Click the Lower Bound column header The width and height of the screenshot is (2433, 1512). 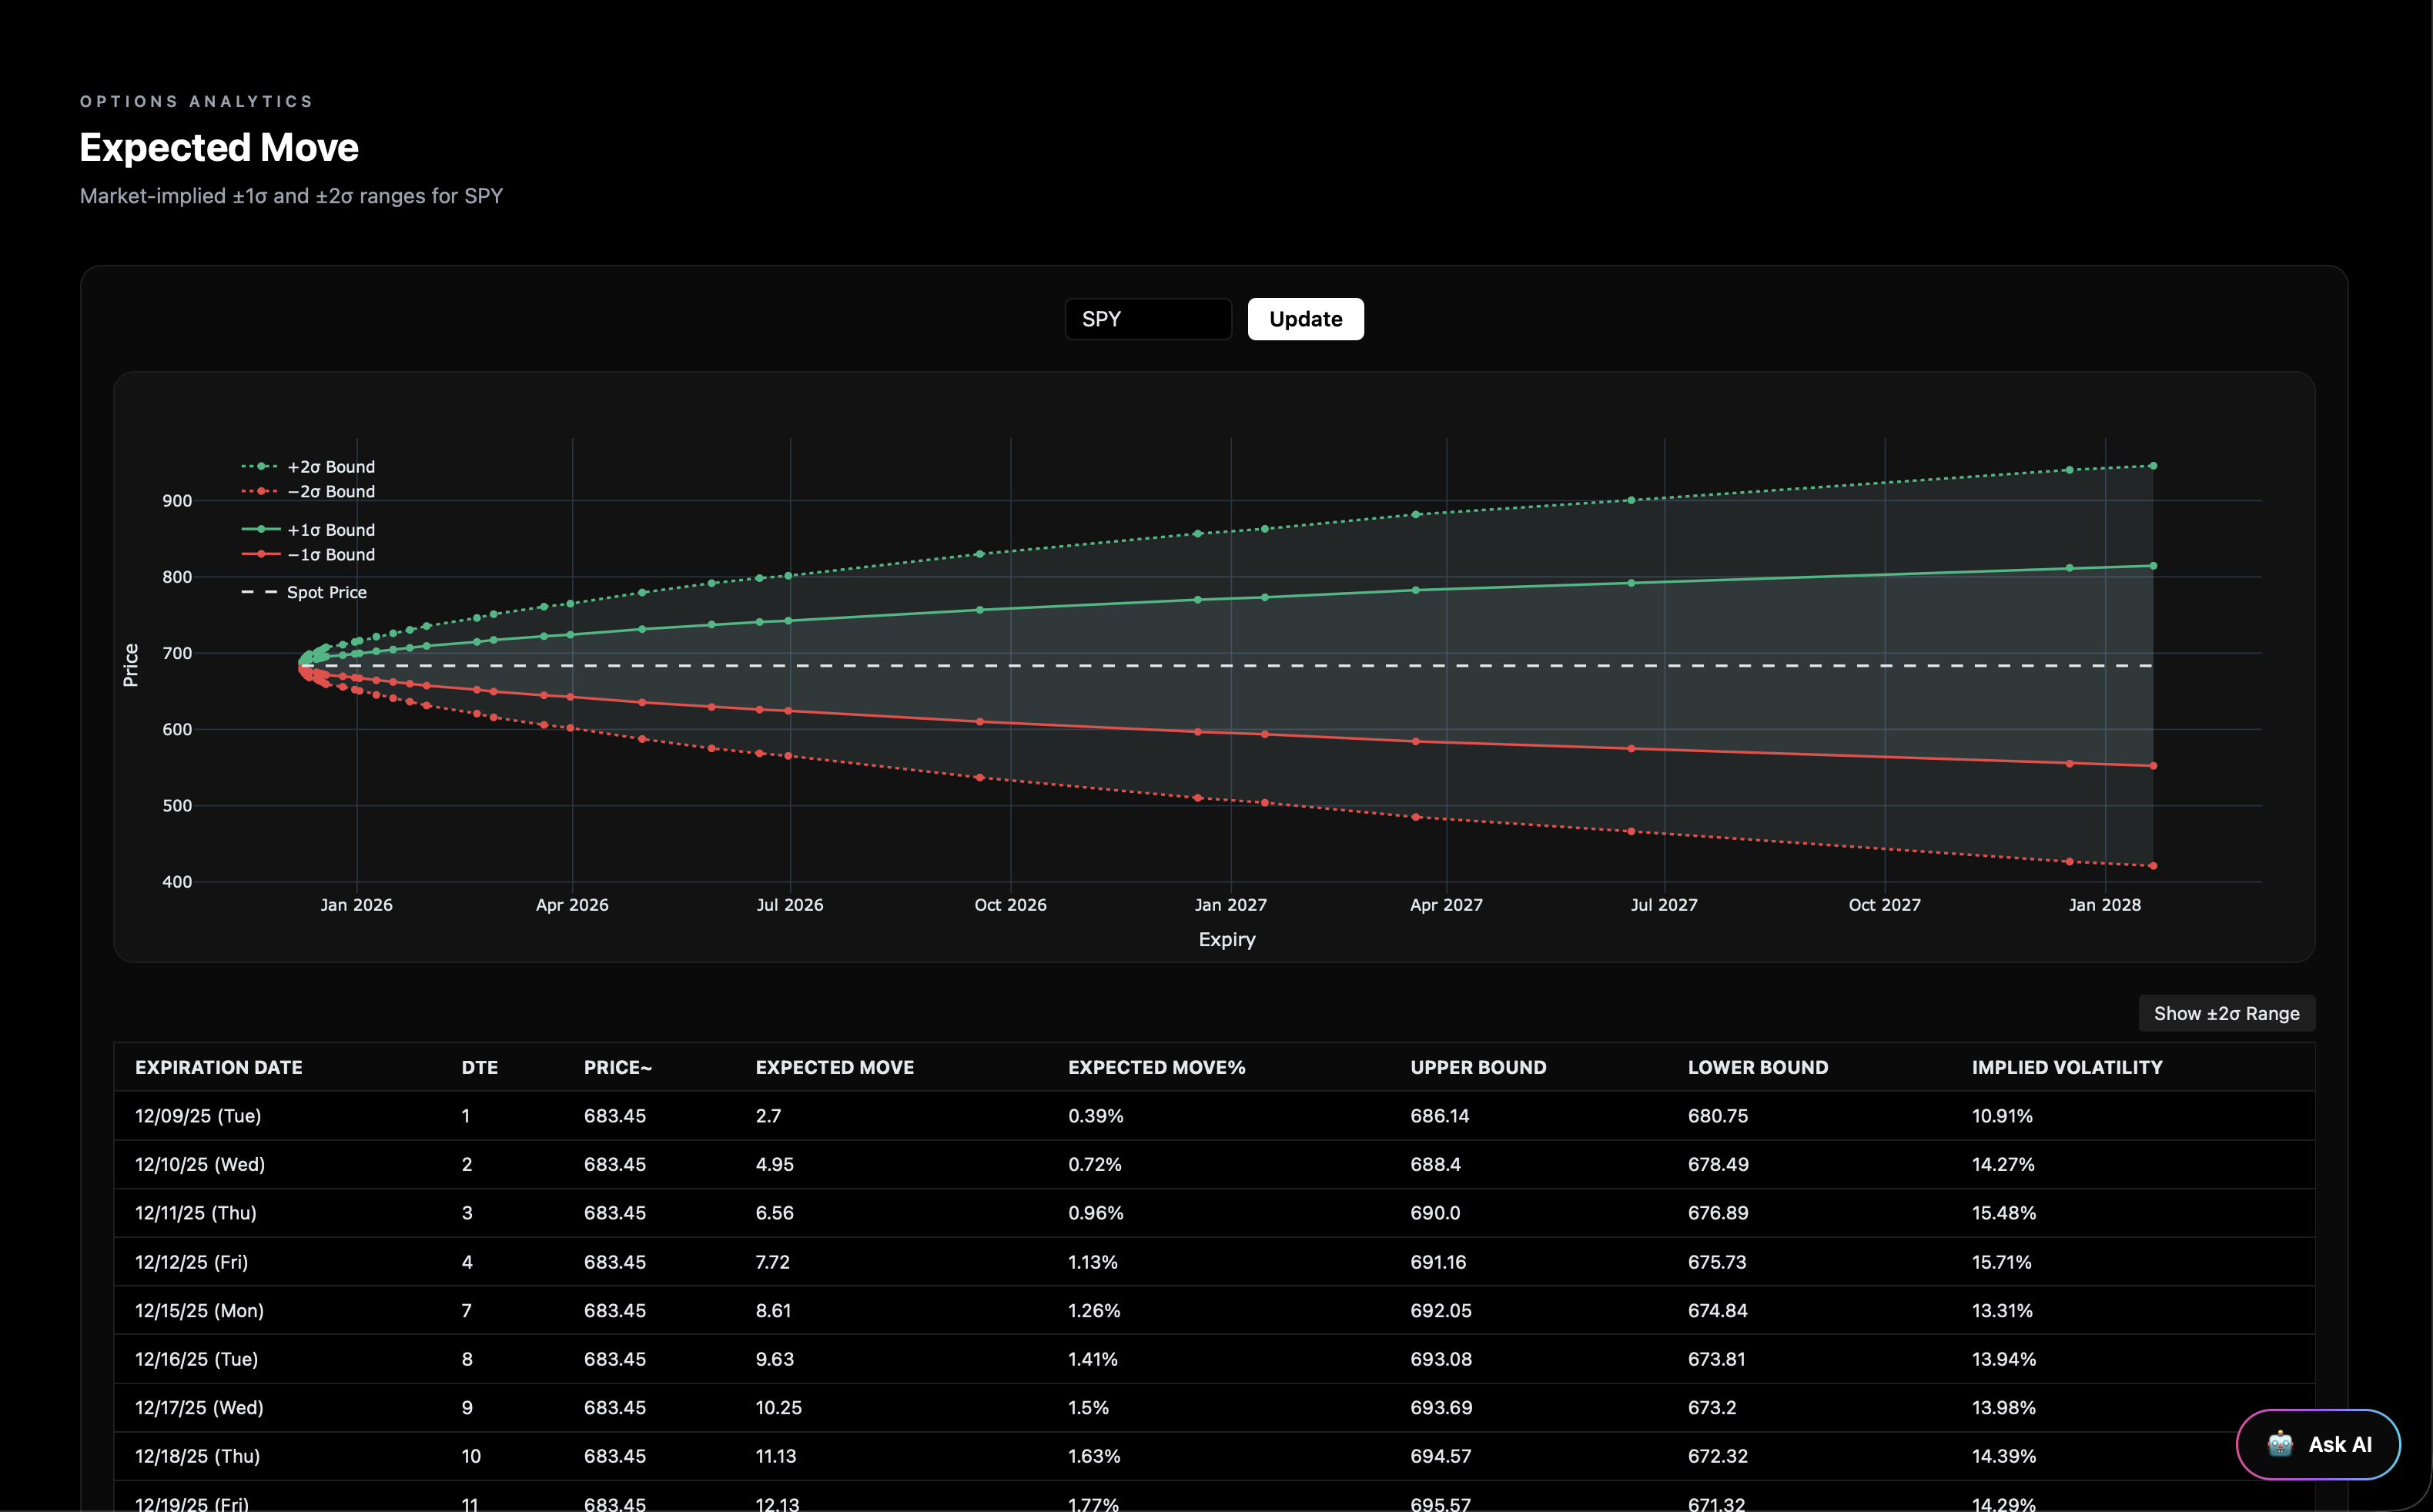coord(1757,1067)
